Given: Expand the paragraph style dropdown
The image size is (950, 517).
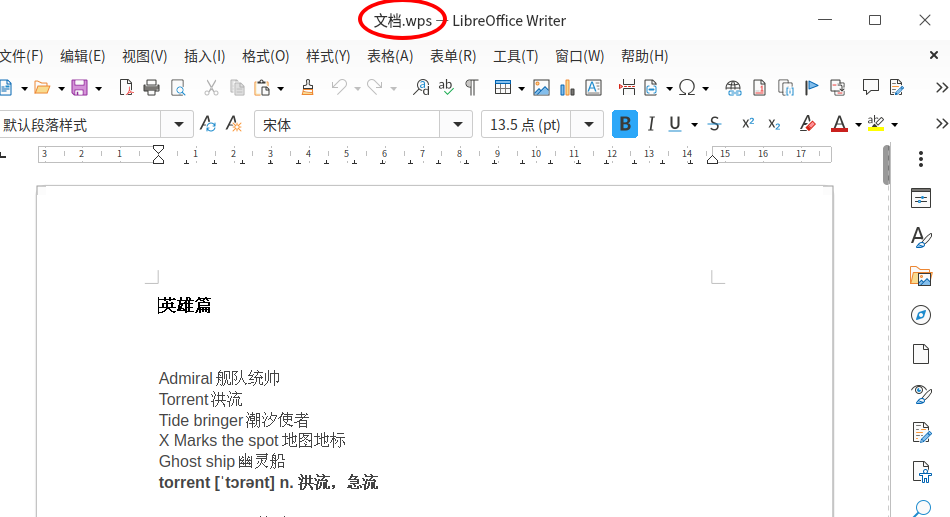Looking at the screenshot, I should [178, 124].
